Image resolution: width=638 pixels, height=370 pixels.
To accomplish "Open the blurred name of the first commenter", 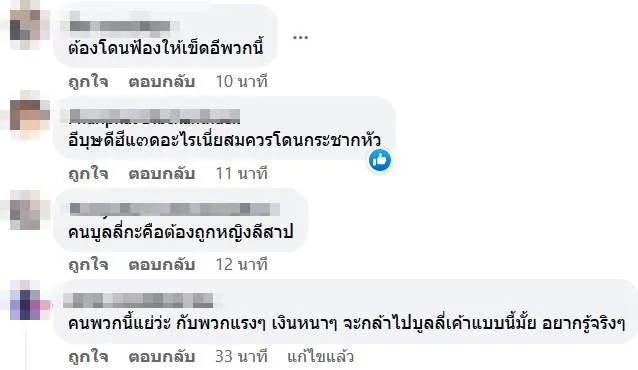I will click(120, 26).
